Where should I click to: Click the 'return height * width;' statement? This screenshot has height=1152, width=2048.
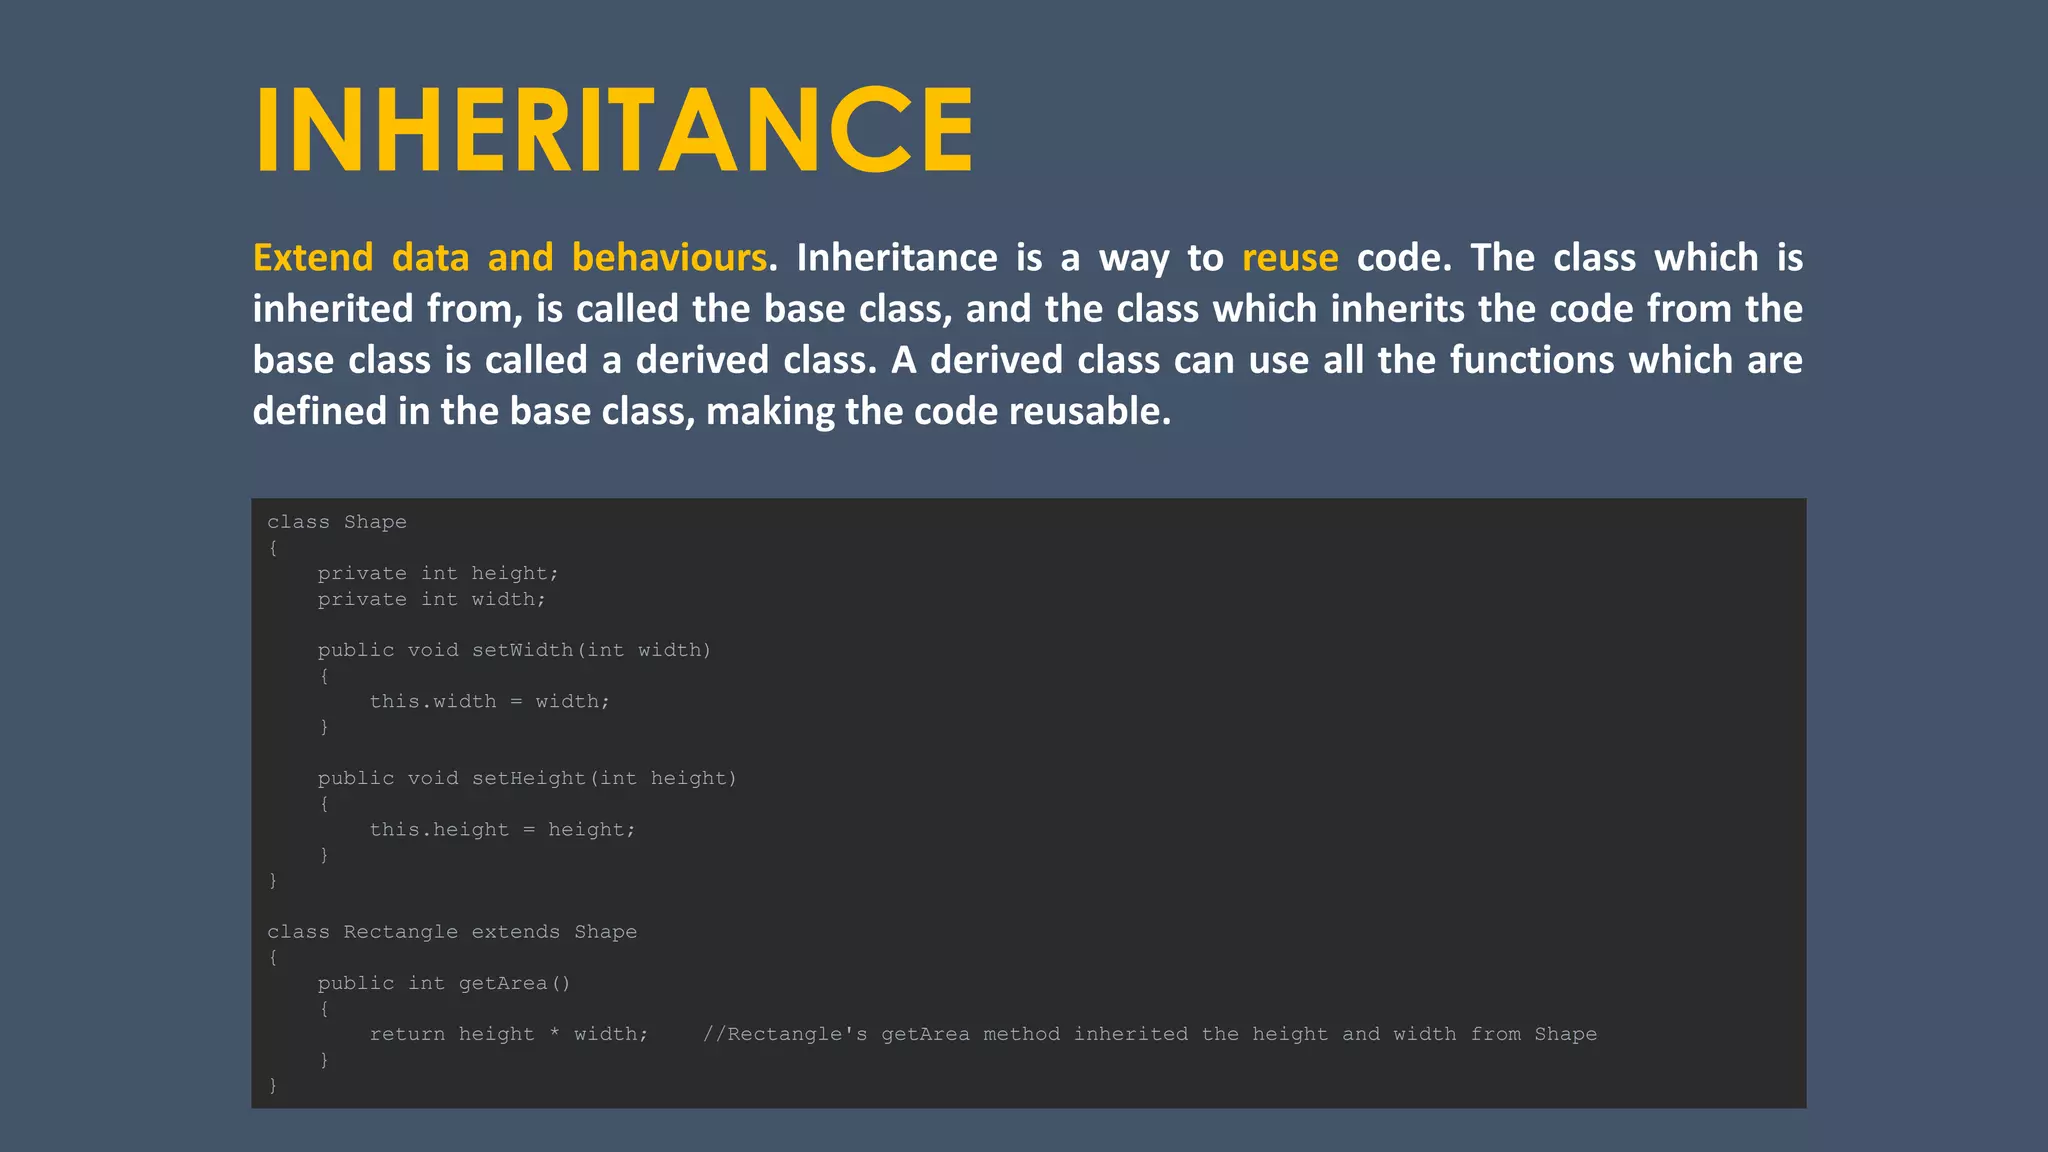(x=509, y=1034)
